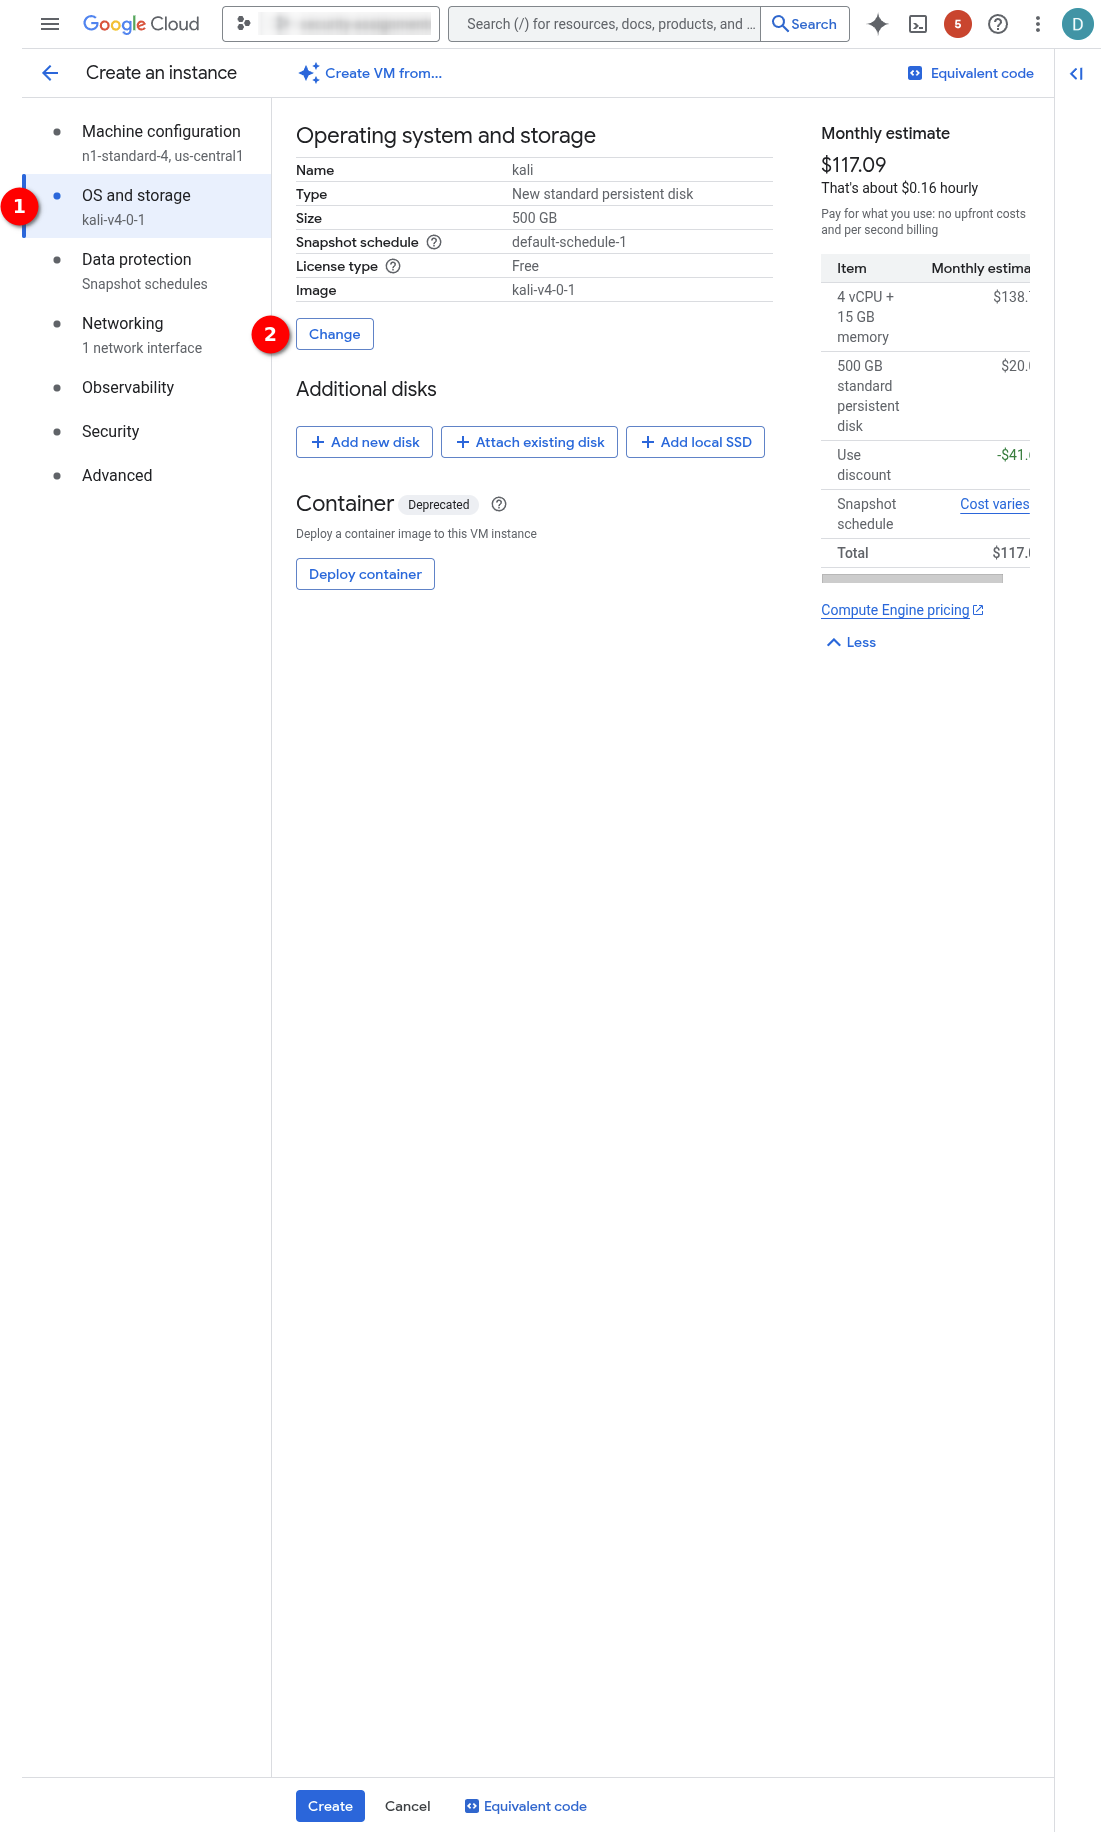Open Equivalent code at the bottom

pos(526,1806)
